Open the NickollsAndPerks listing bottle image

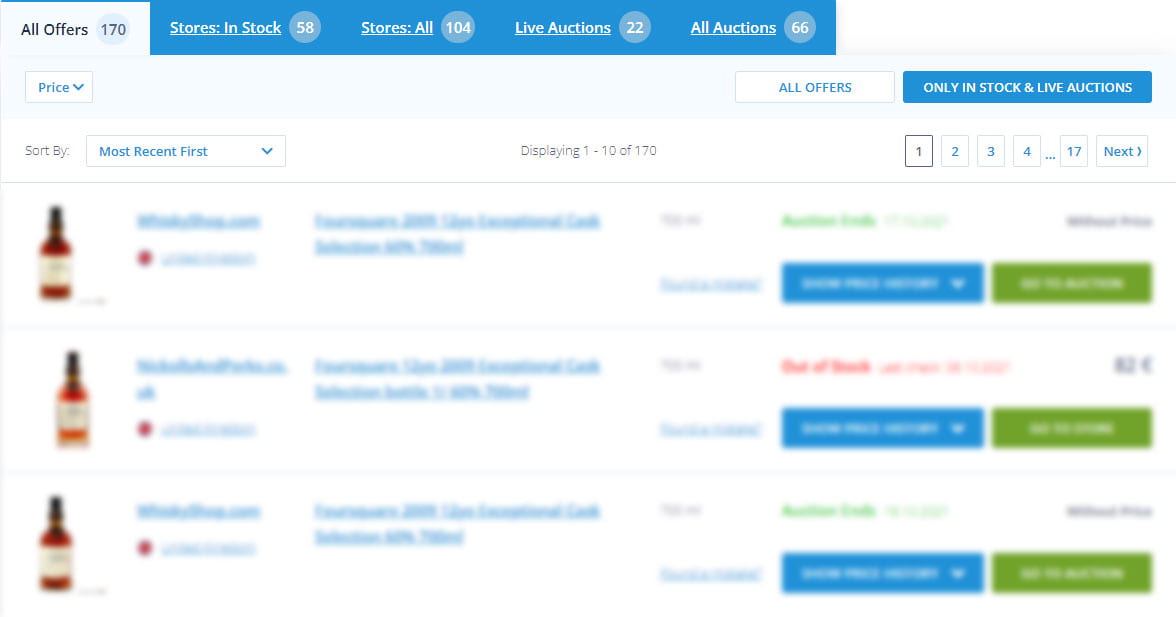[72, 399]
